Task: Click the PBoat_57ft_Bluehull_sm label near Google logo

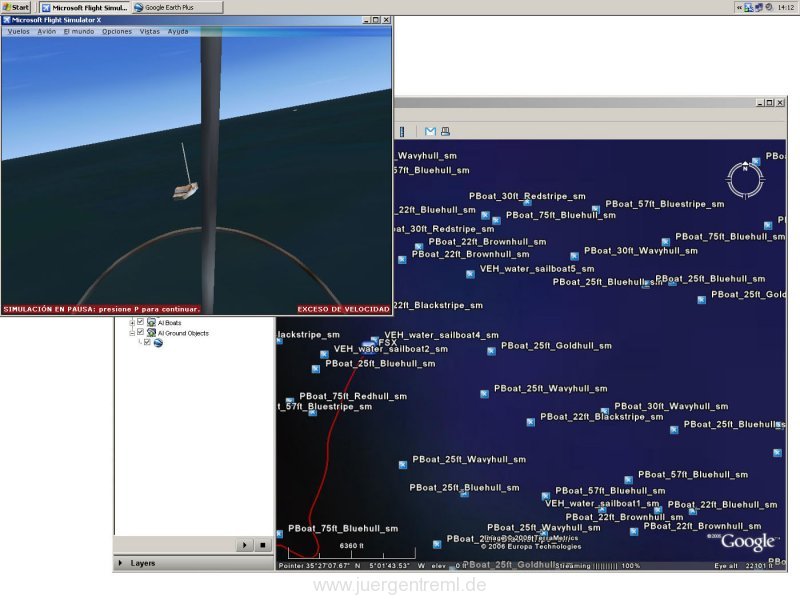Action: tap(693, 474)
